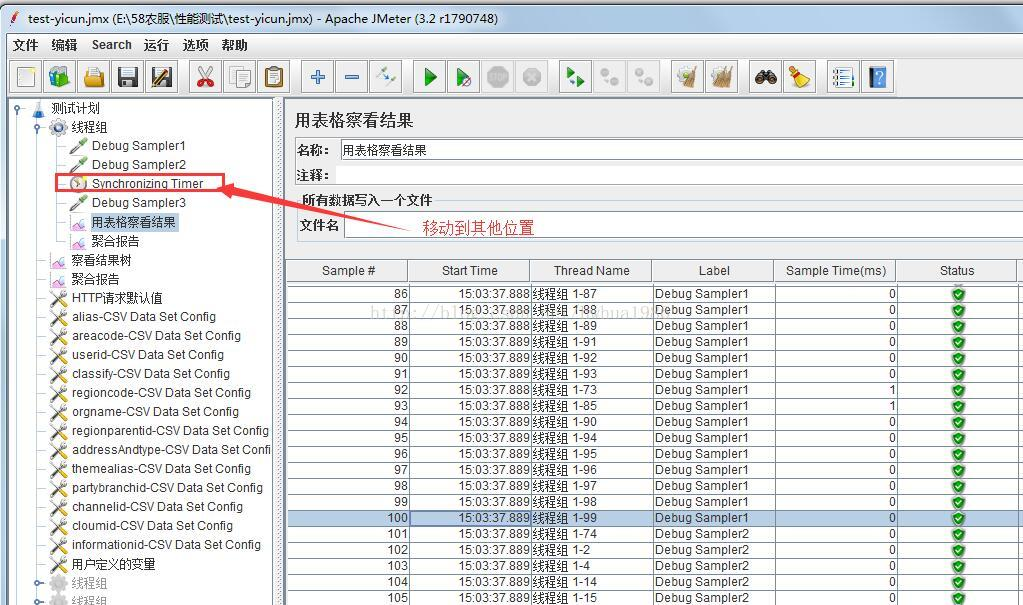Click the Clear All brooms icon
Image resolution: width=1023 pixels, height=605 pixels.
click(722, 78)
